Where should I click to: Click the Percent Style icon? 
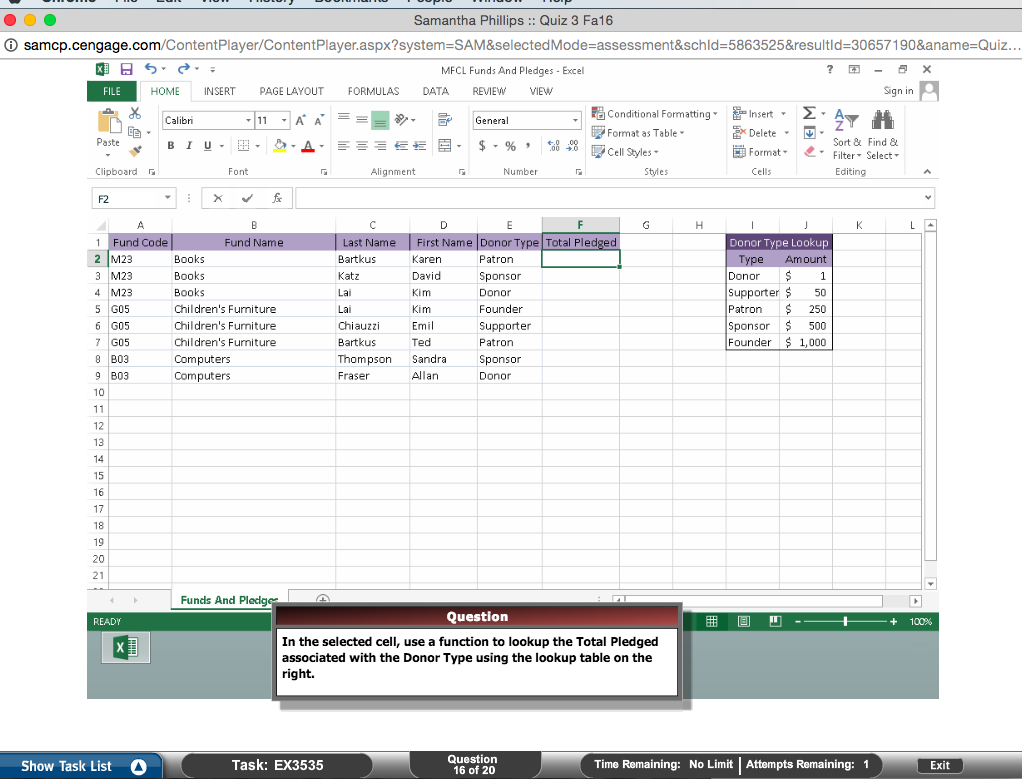(x=510, y=146)
